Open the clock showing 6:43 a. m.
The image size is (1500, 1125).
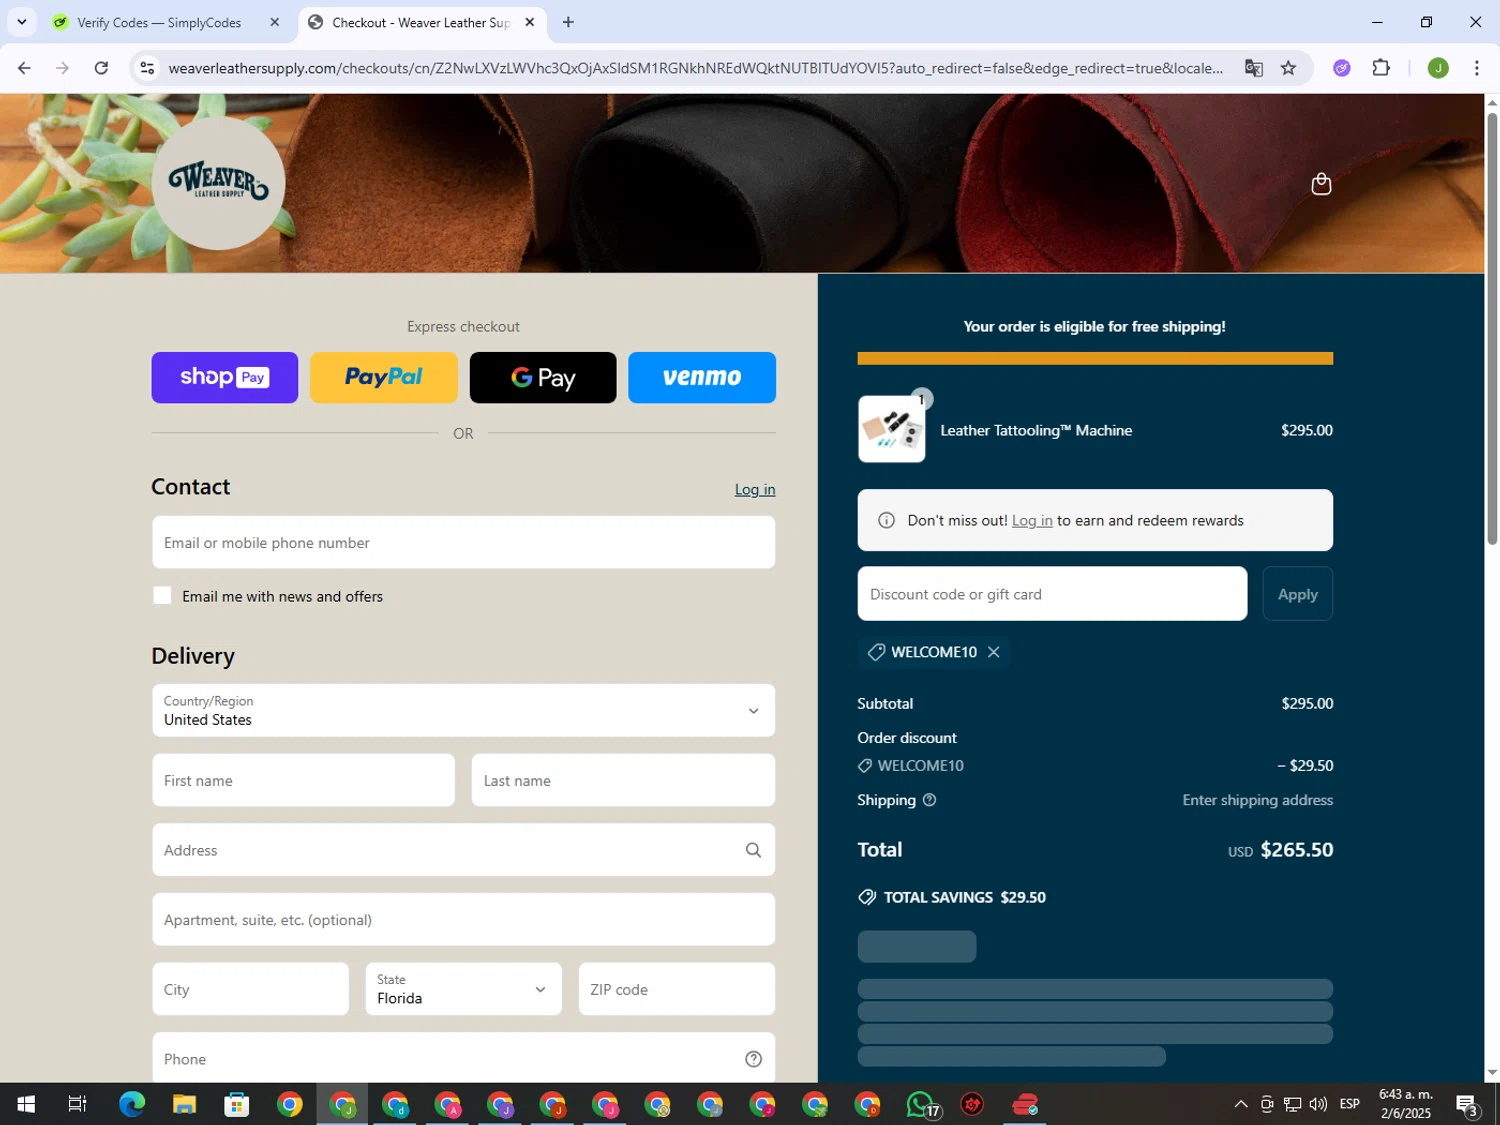tap(1406, 1104)
